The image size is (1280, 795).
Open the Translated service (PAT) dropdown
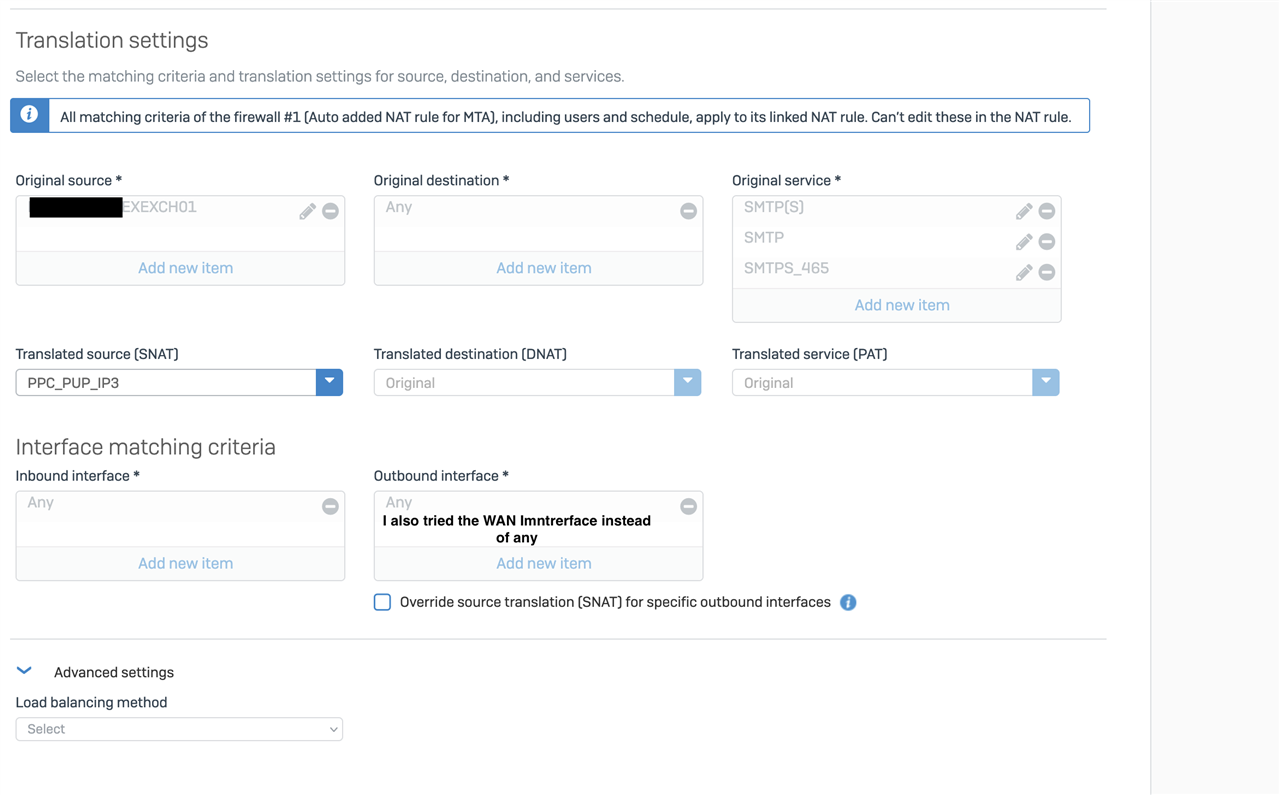coord(895,382)
